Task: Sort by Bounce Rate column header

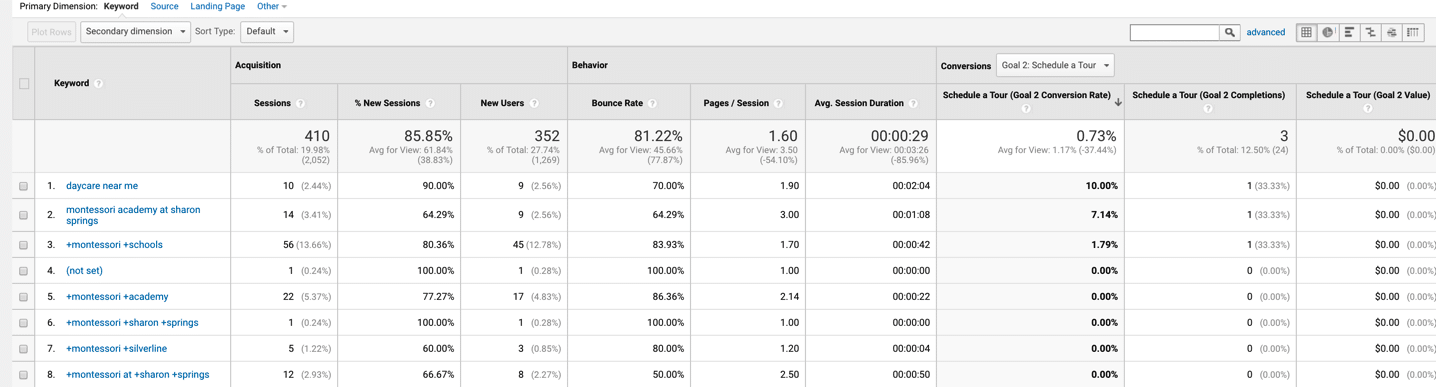Action: tap(617, 103)
